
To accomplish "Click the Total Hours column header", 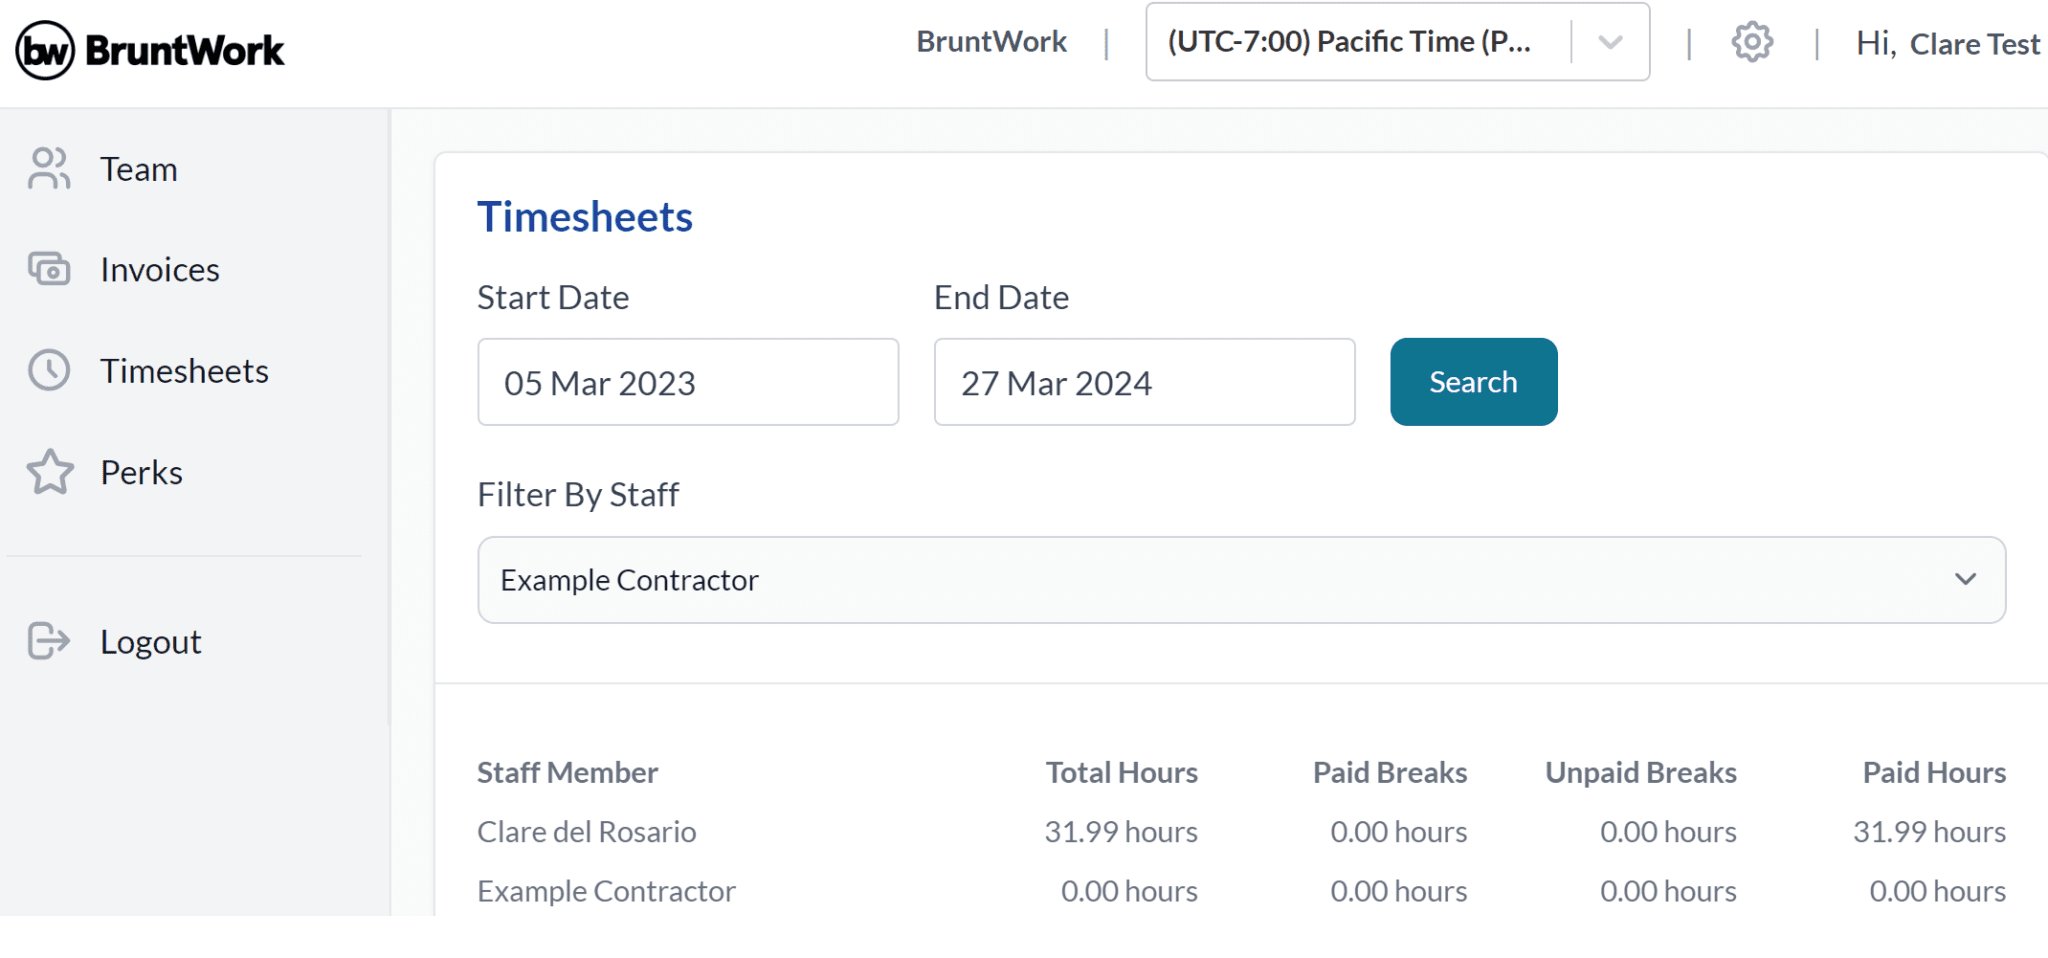I will 1121,771.
